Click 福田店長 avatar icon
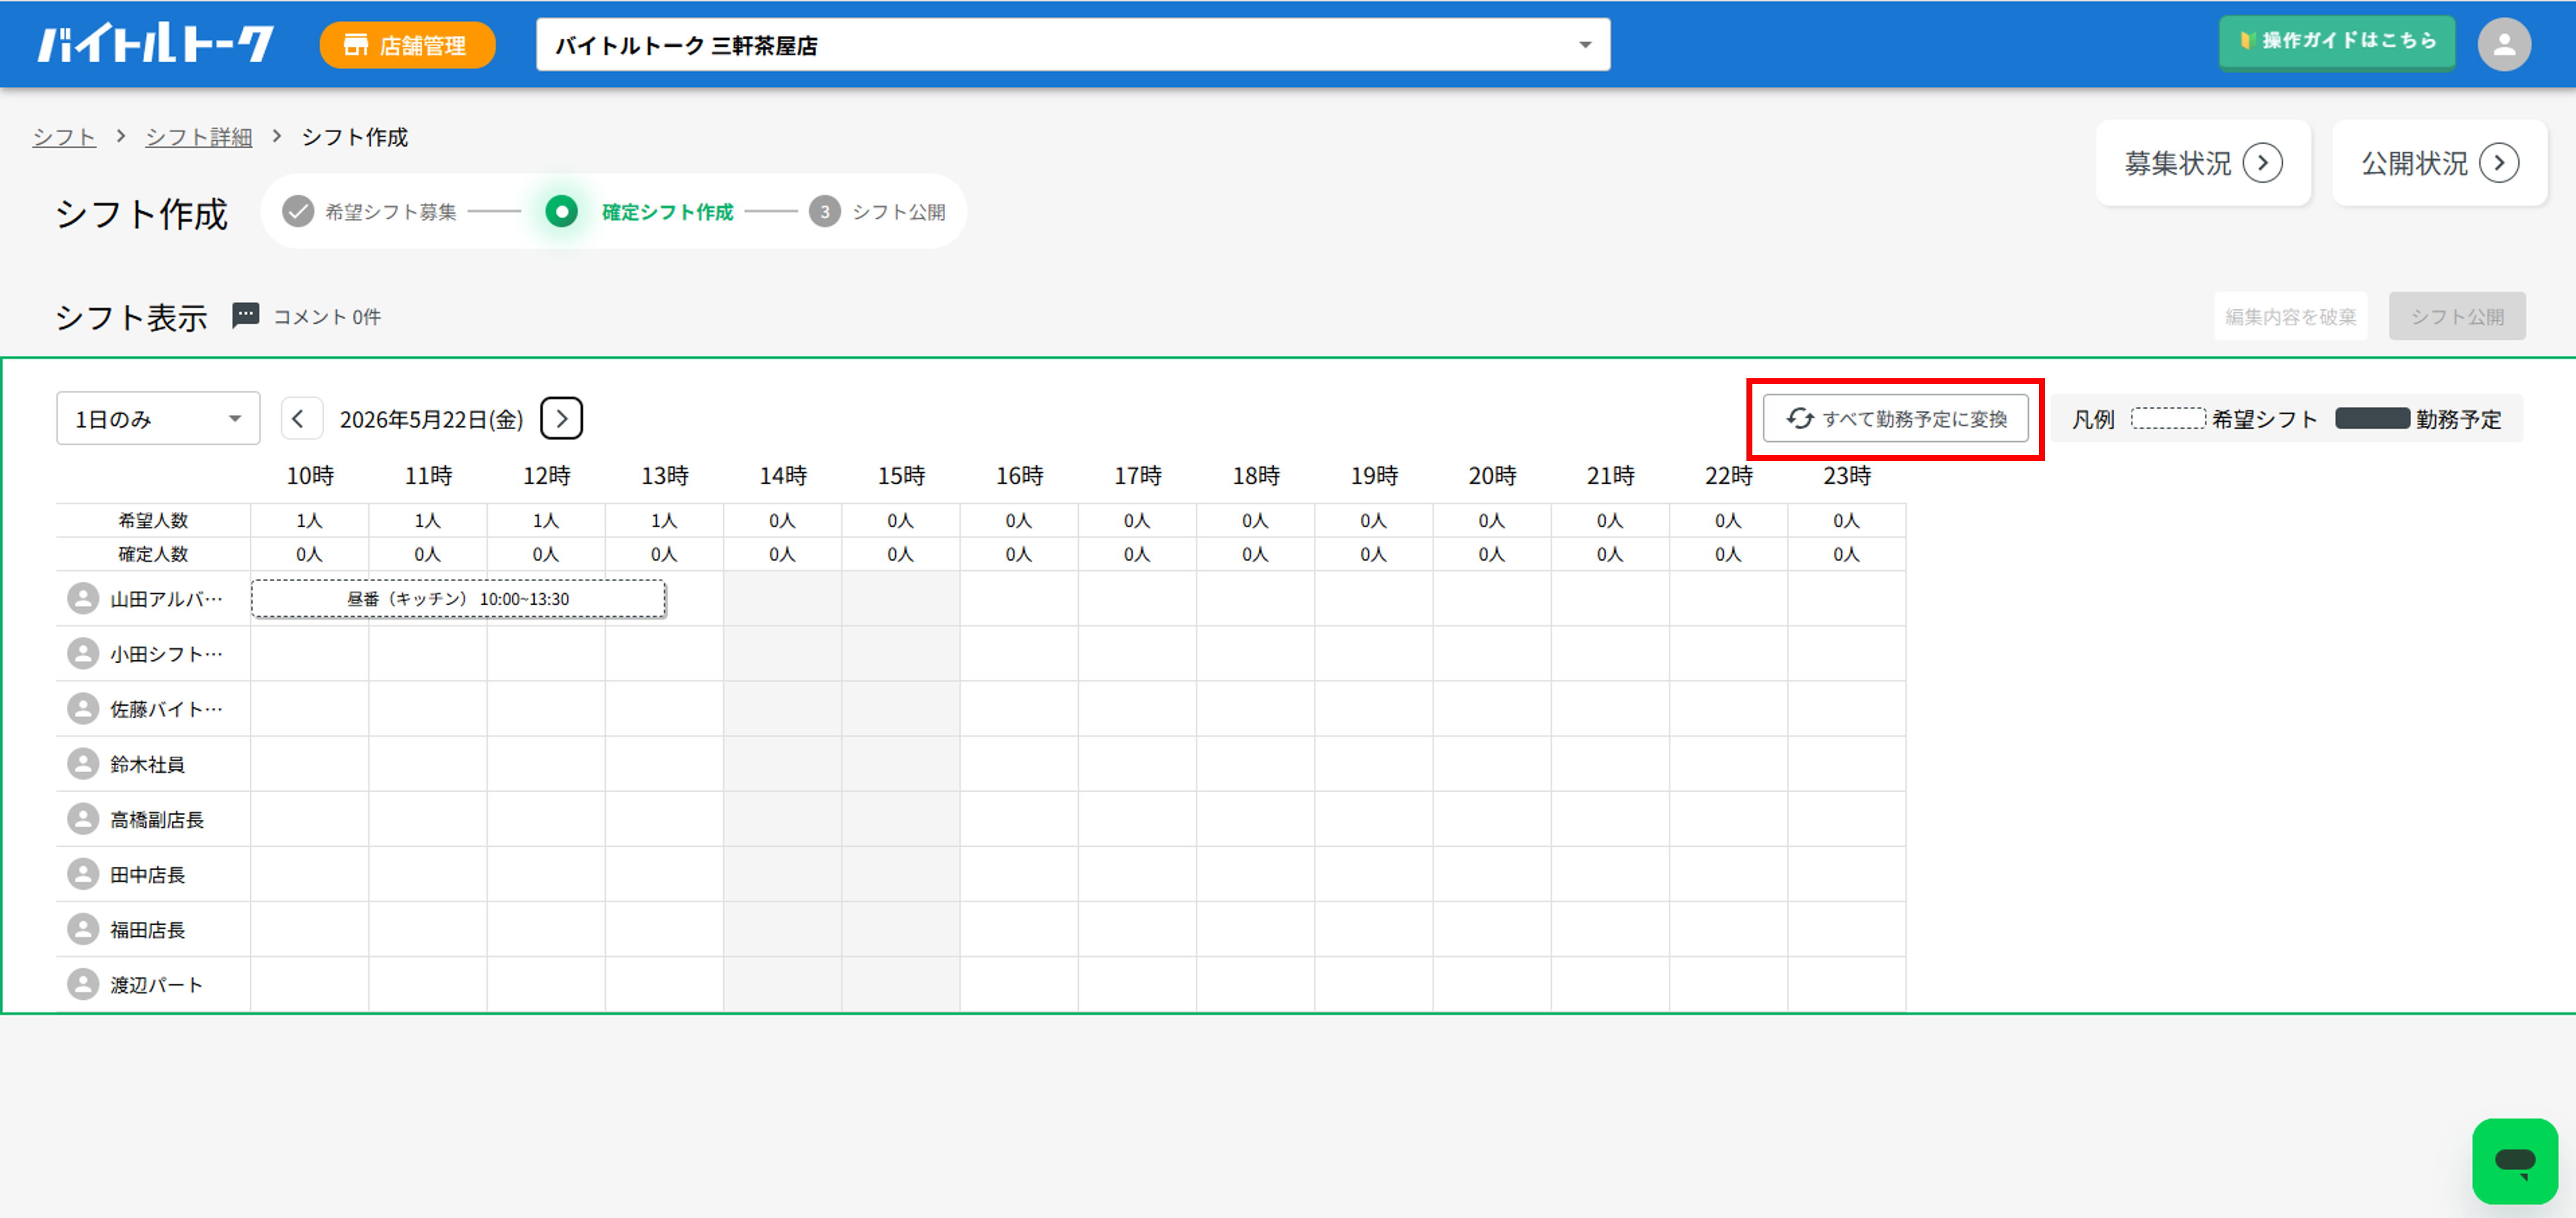The width and height of the screenshot is (2576, 1218). click(83, 929)
